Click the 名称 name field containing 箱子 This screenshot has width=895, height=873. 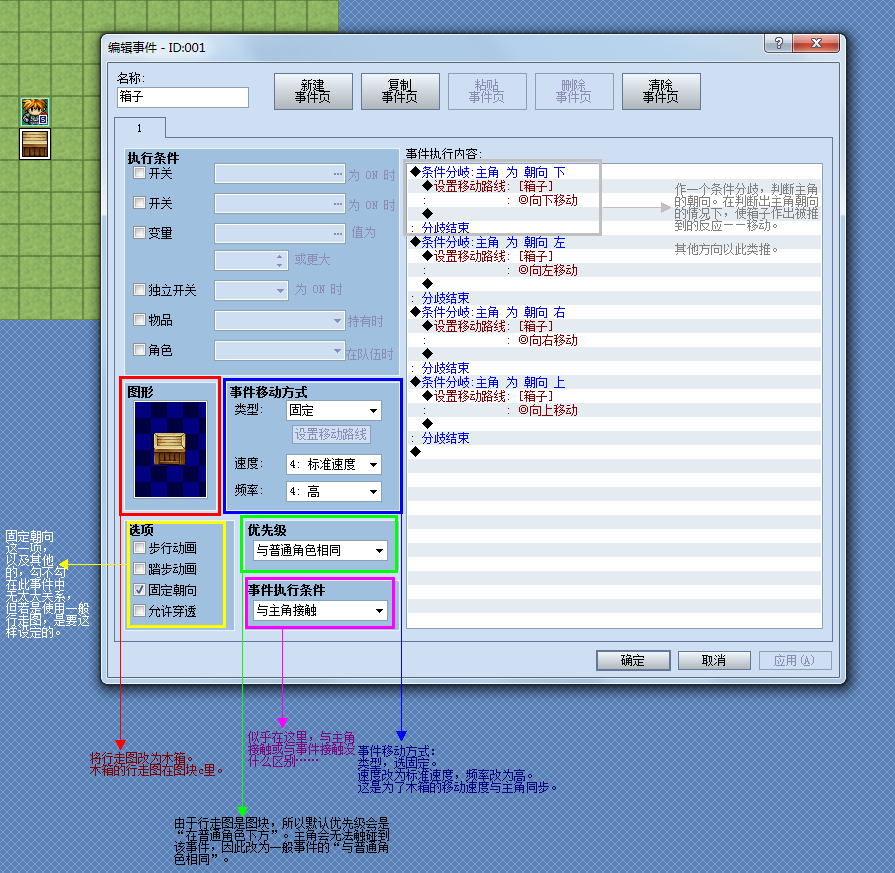pyautogui.click(x=183, y=97)
